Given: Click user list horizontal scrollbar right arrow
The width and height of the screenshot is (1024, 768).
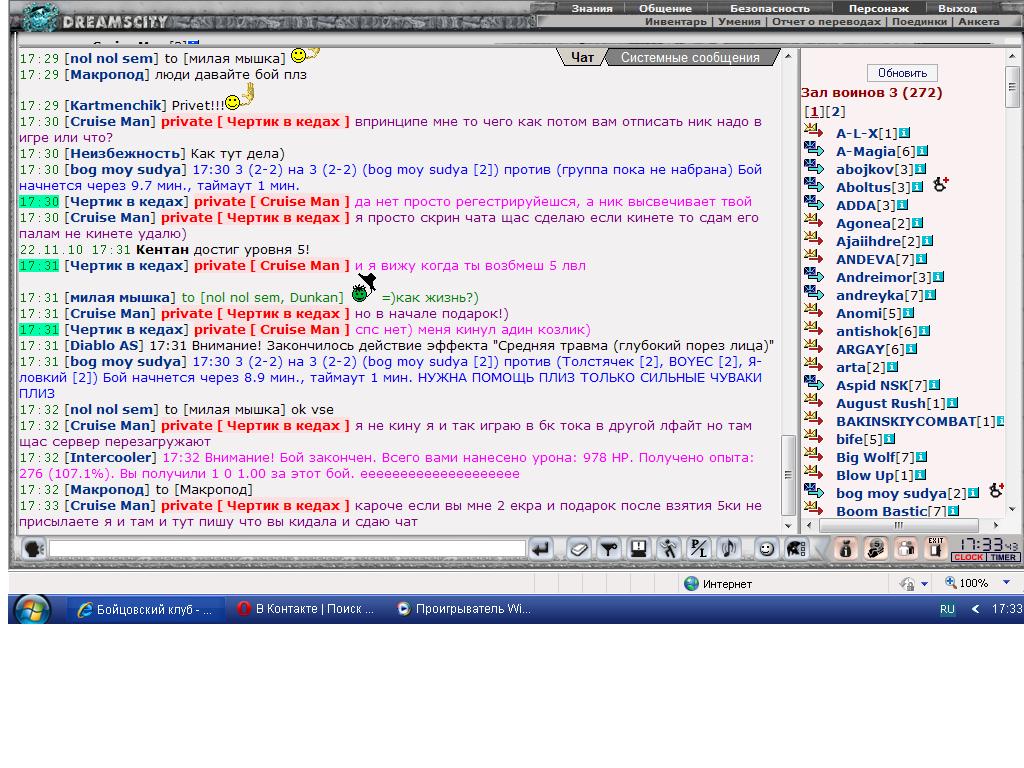Looking at the screenshot, I should tap(996, 525).
